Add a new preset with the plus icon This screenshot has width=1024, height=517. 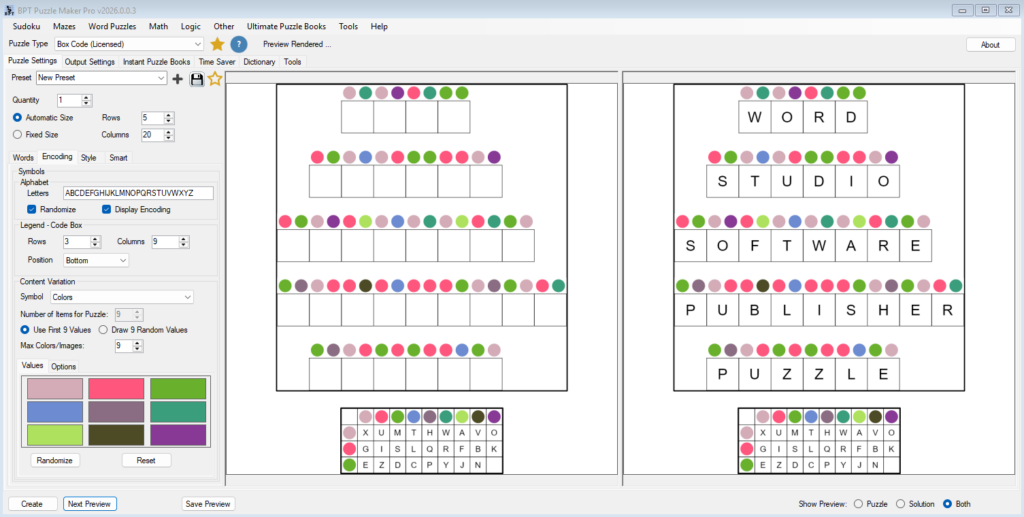tap(178, 78)
